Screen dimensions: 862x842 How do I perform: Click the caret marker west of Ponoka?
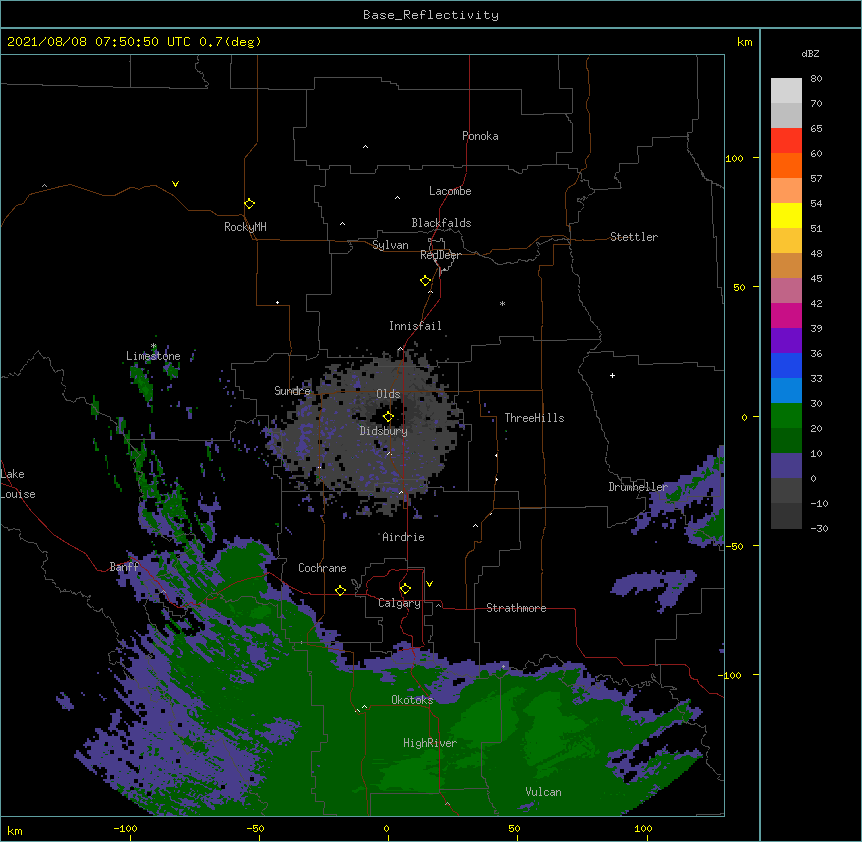click(365, 147)
